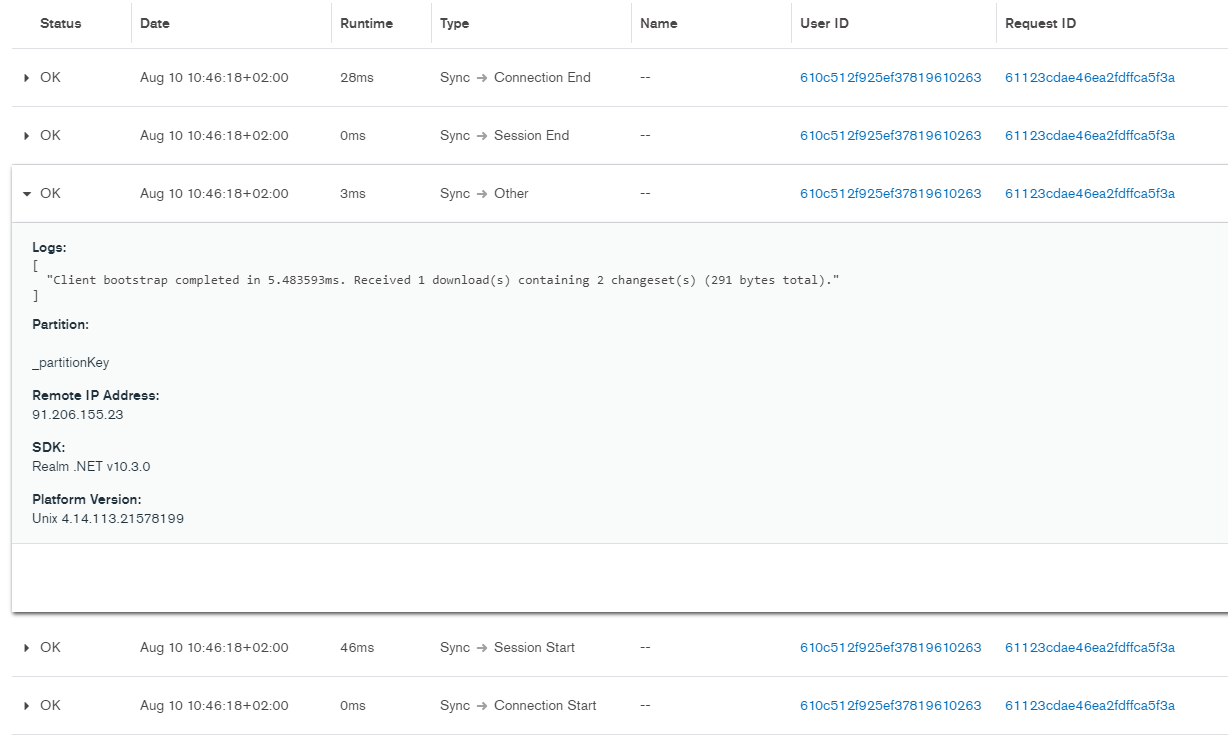Expand the Connection Start log row

(x=27, y=706)
